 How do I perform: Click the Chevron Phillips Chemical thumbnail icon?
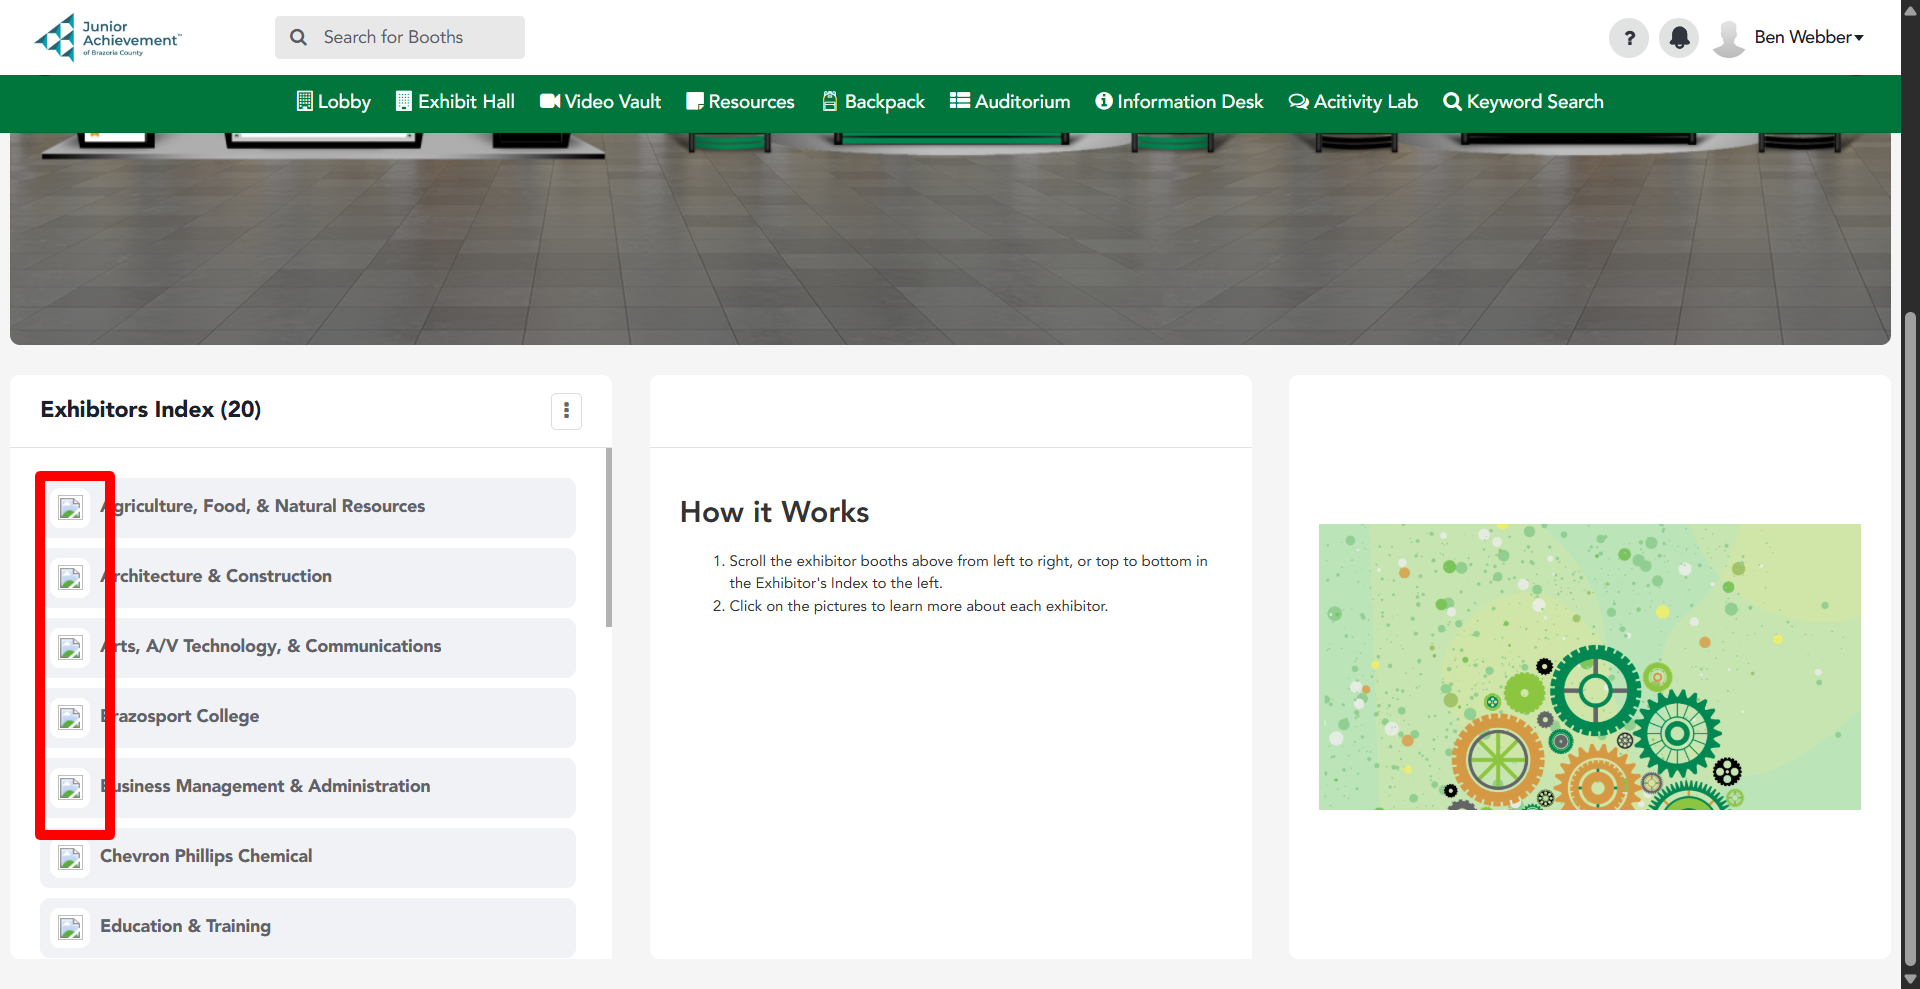click(70, 858)
